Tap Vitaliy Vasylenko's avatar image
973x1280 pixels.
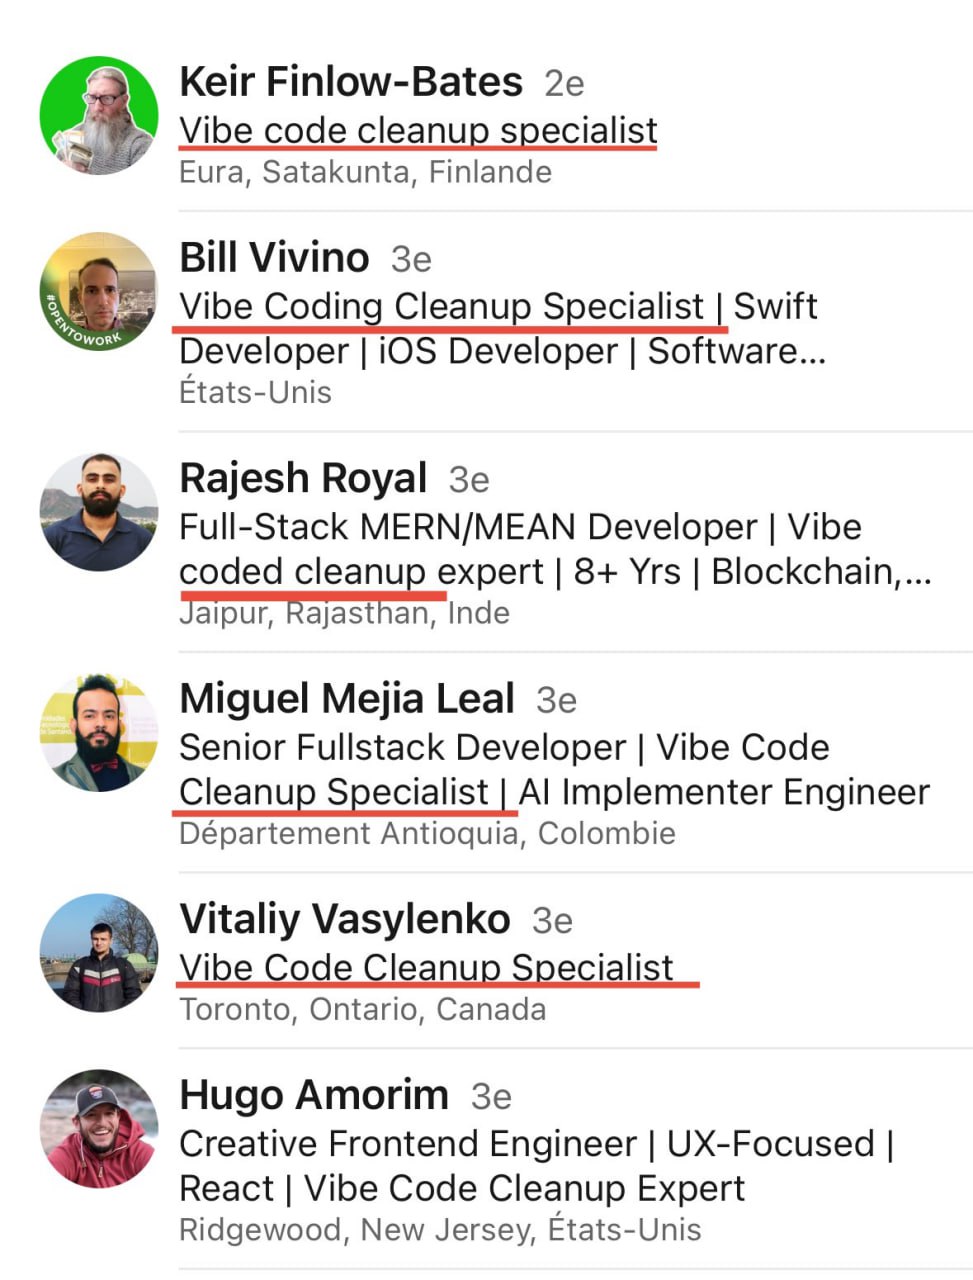[99, 952]
